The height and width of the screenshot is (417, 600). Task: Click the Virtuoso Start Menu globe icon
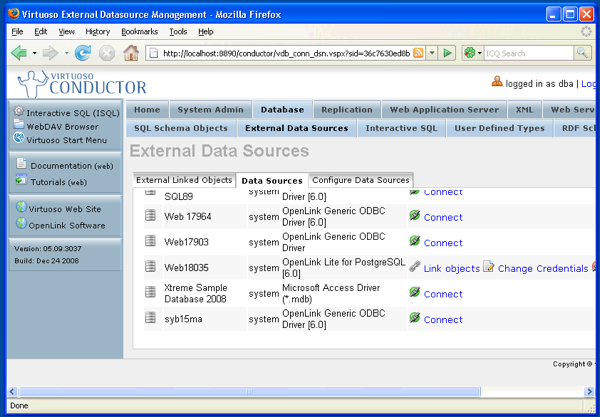tap(18, 138)
